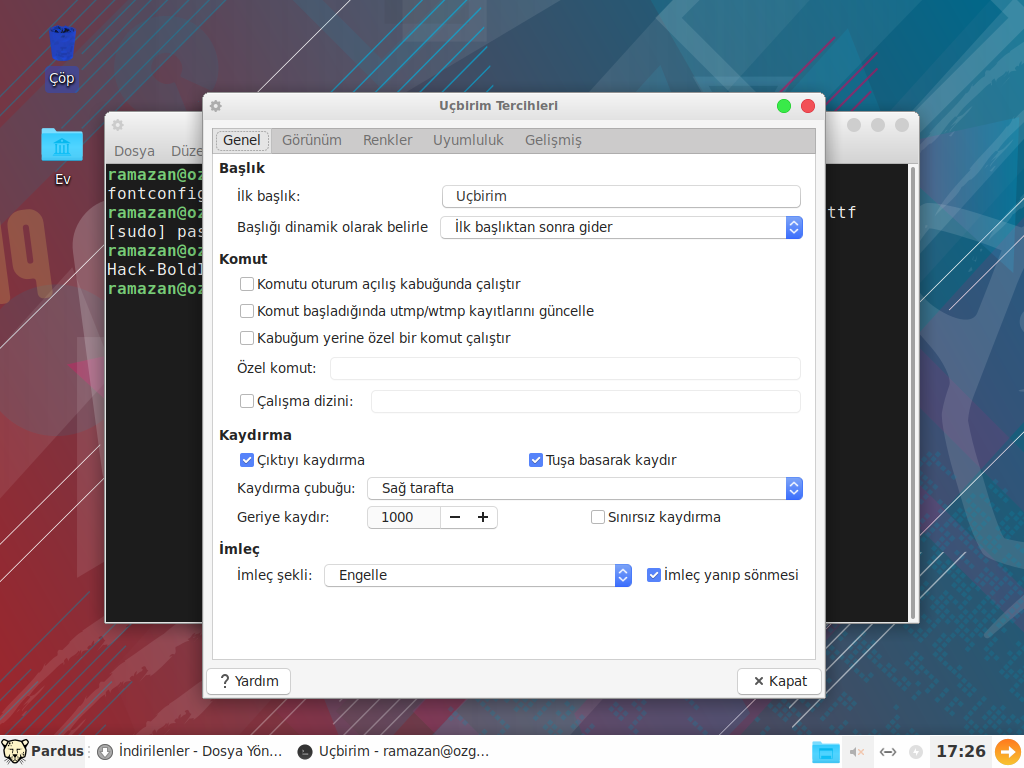Increase 'Geriye kaydır' value with plus
The image size is (1024, 768).
click(x=483, y=517)
